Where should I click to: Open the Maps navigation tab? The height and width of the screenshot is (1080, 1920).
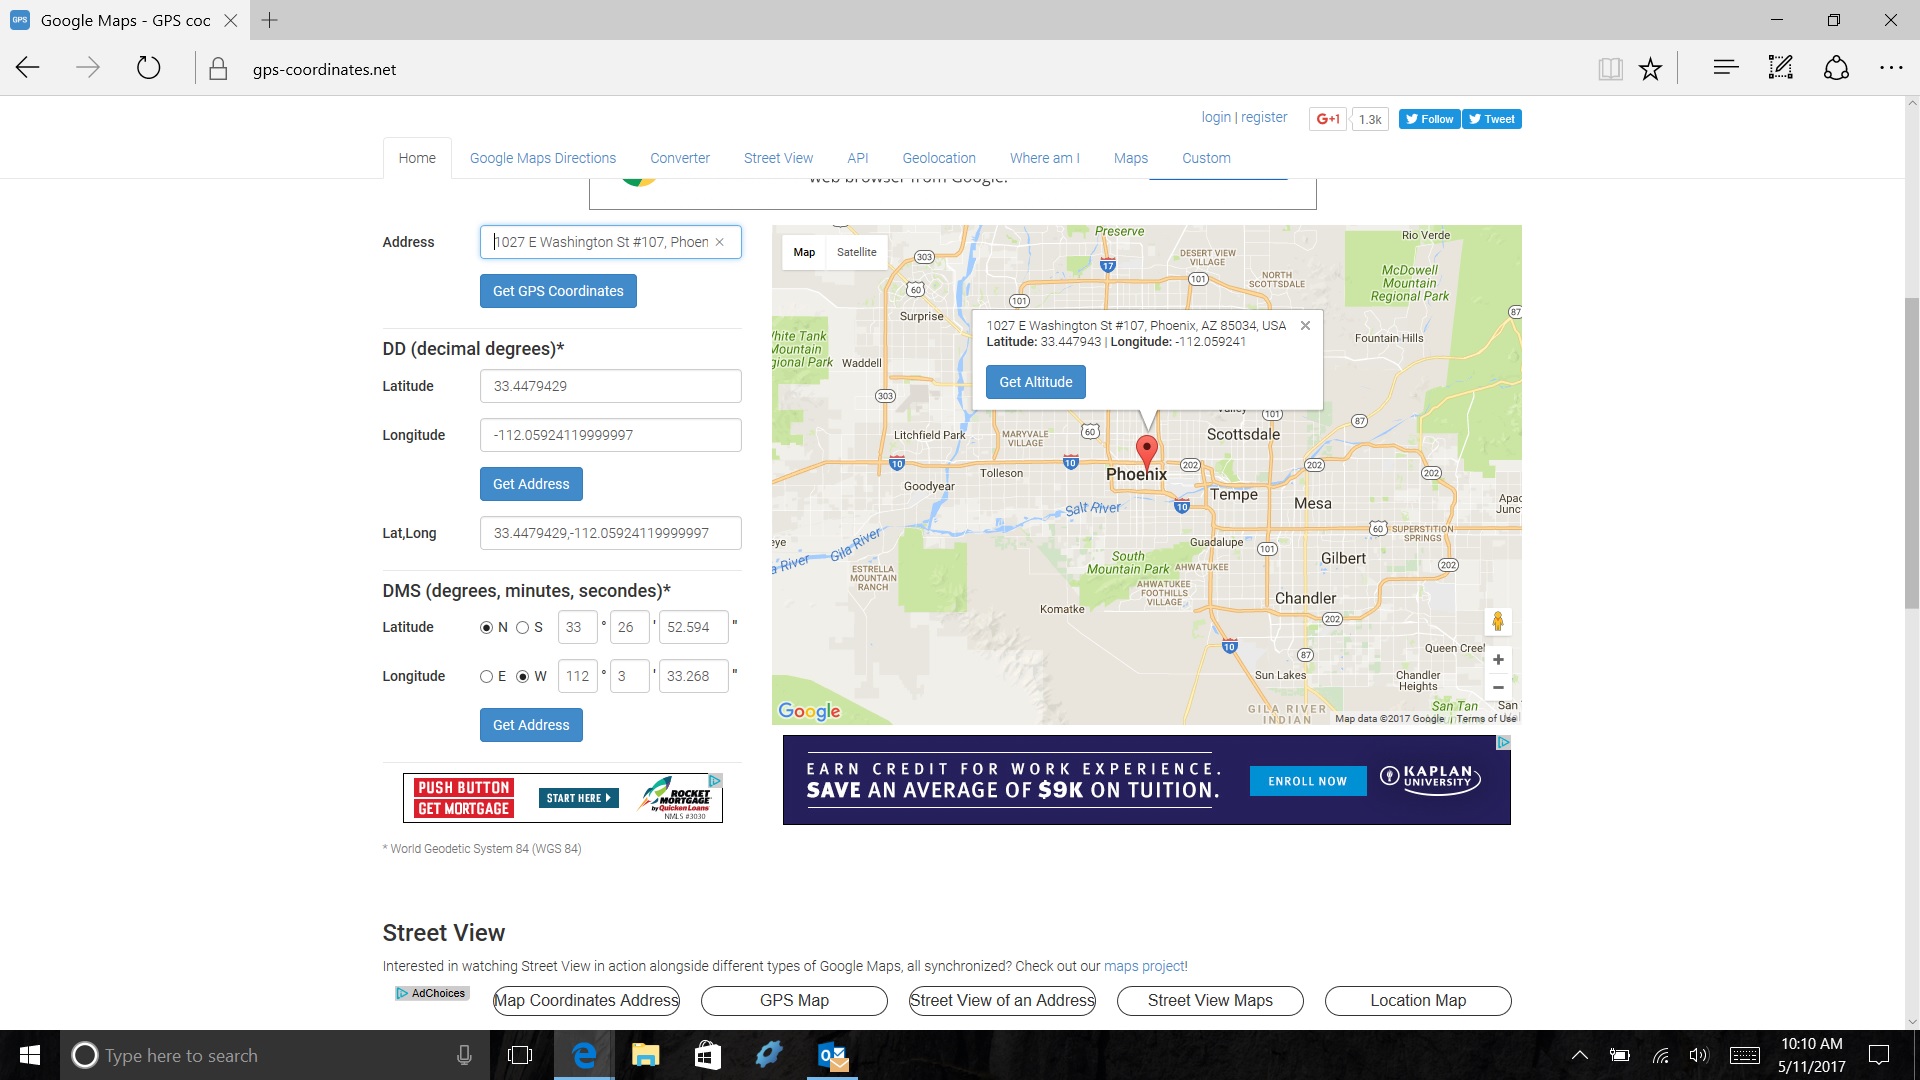(1131, 158)
